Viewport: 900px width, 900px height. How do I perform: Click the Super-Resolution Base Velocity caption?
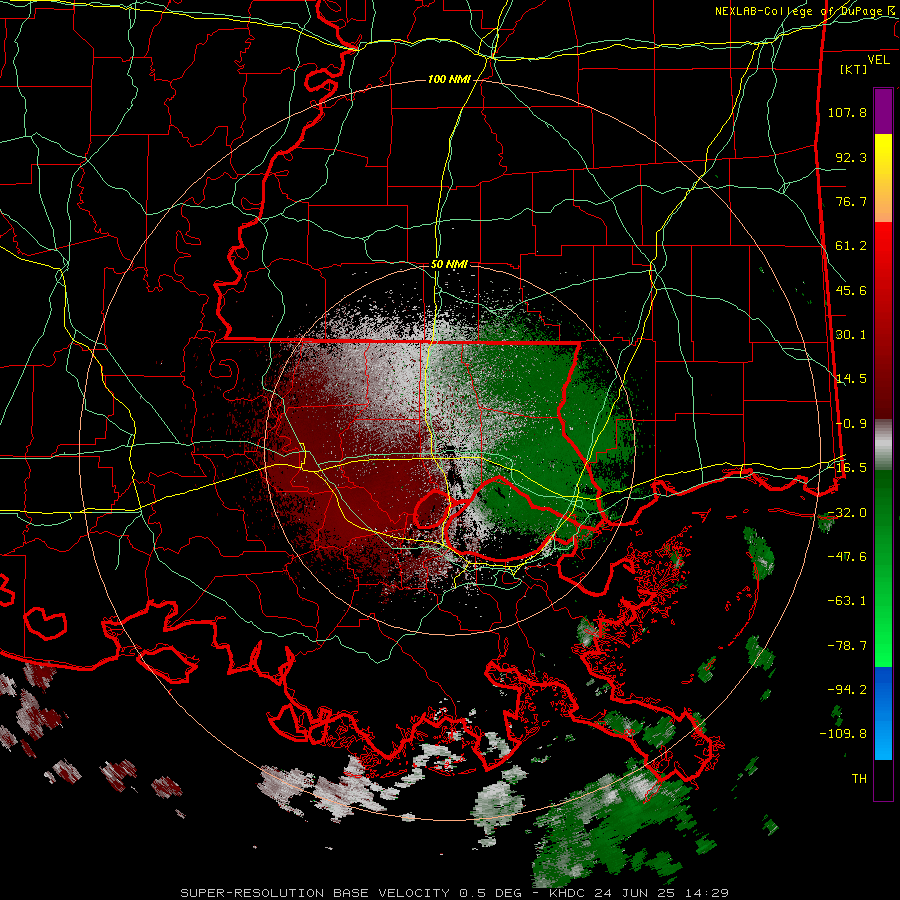[x=455, y=893]
